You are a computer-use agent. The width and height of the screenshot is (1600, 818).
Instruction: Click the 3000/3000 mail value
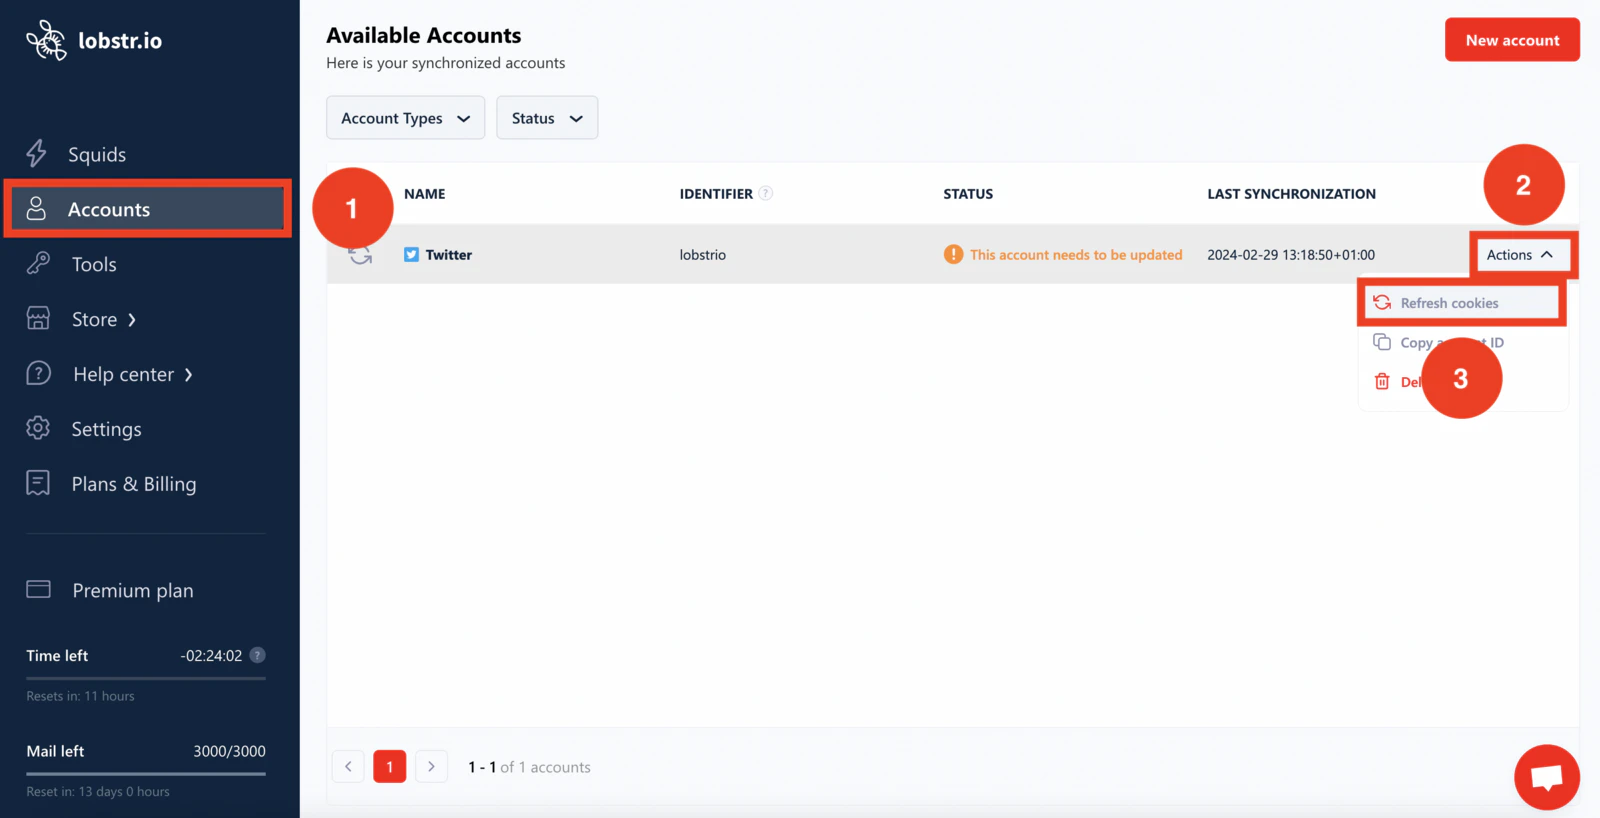click(229, 751)
